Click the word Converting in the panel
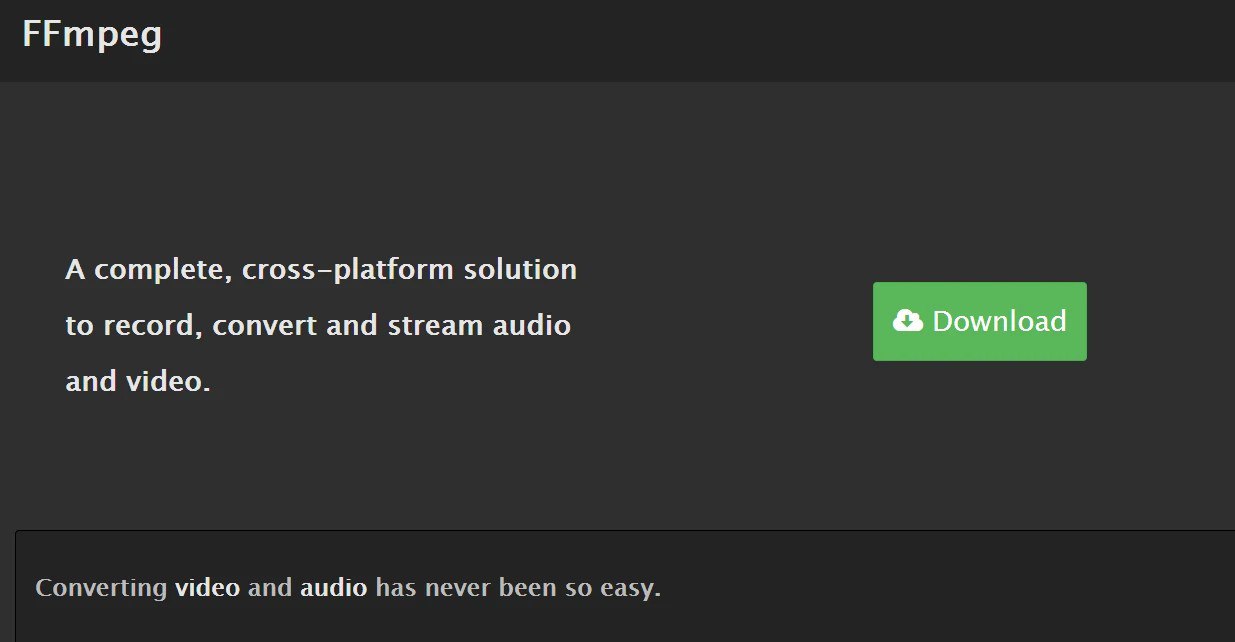Viewport: 1235px width, 642px height. [101, 588]
